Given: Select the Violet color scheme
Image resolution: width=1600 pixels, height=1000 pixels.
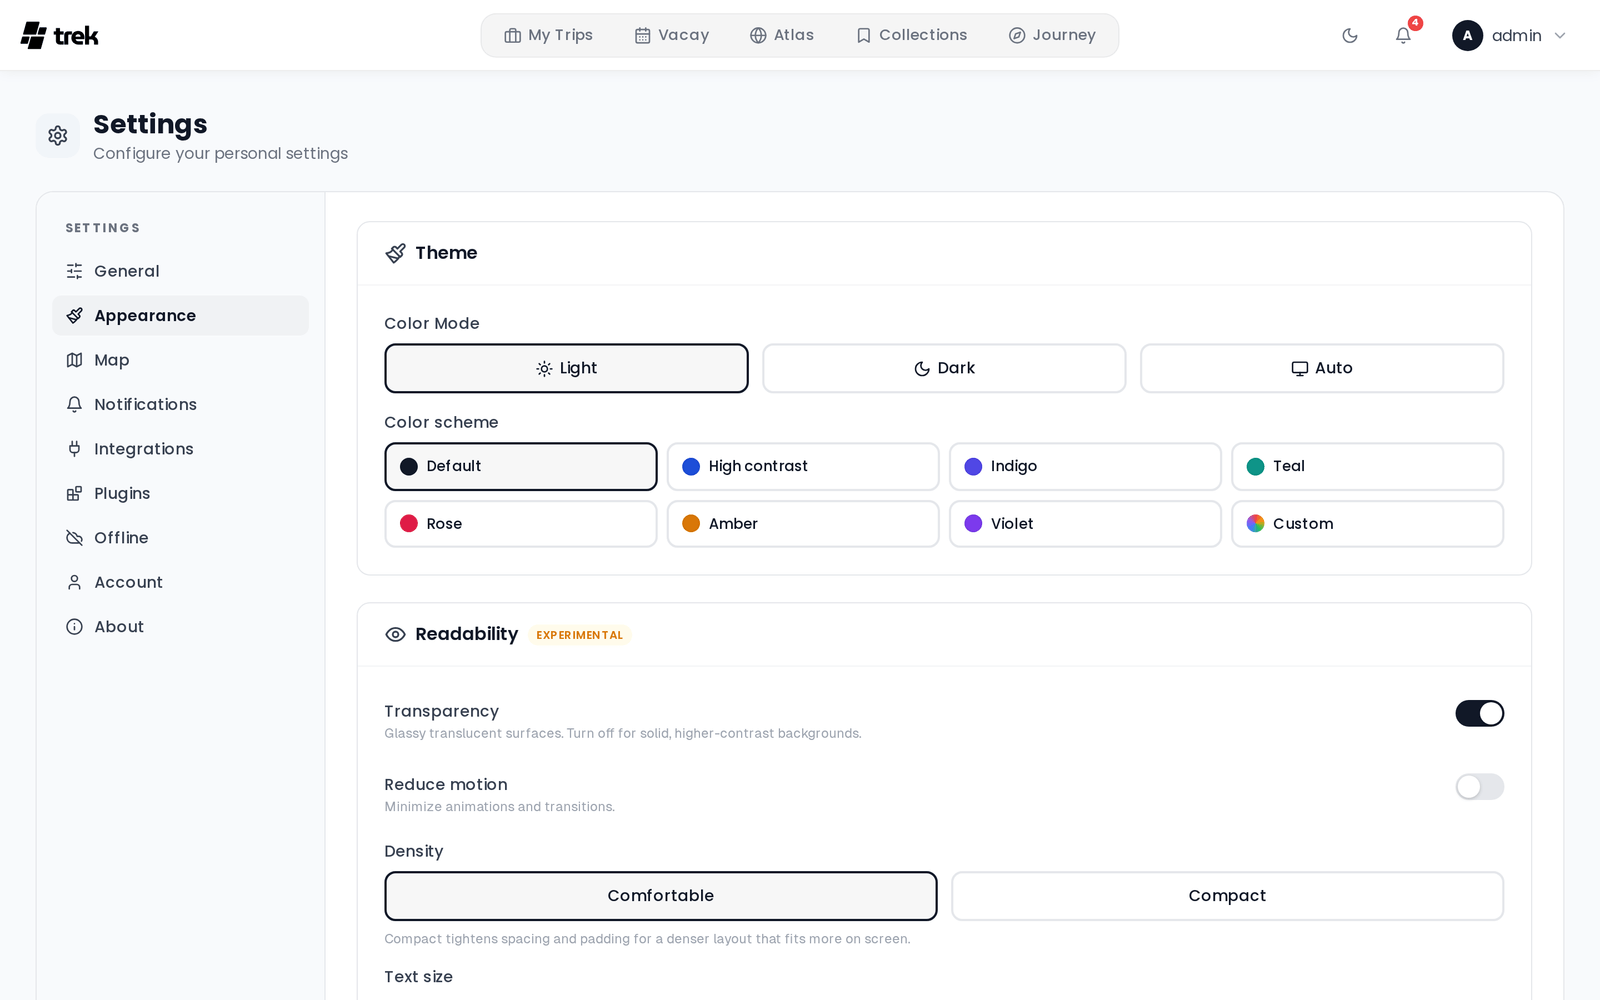Looking at the screenshot, I should pyautogui.click(x=1085, y=524).
